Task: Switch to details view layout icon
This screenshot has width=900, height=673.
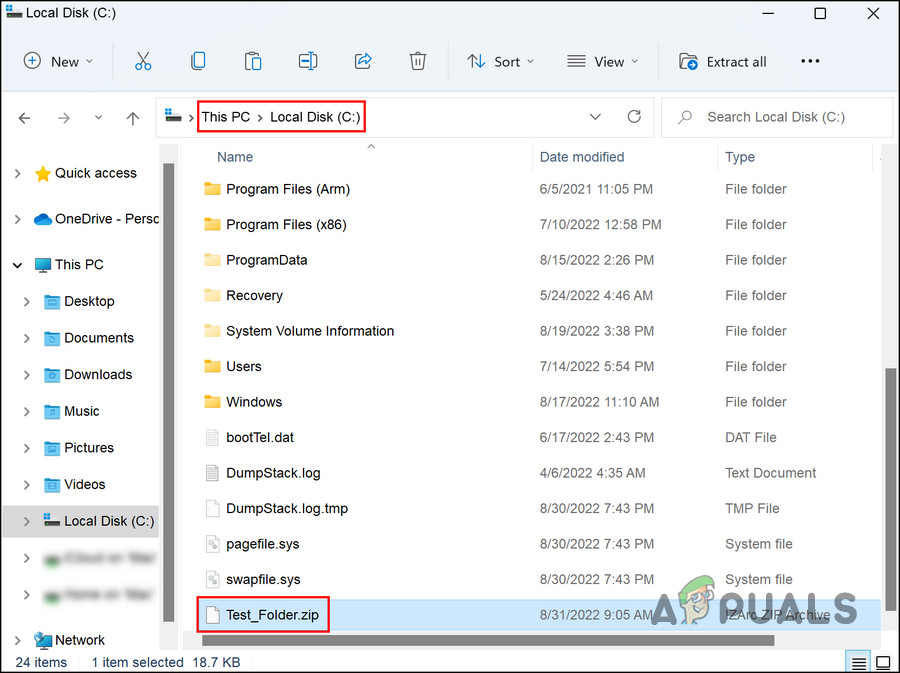Action: tap(859, 664)
